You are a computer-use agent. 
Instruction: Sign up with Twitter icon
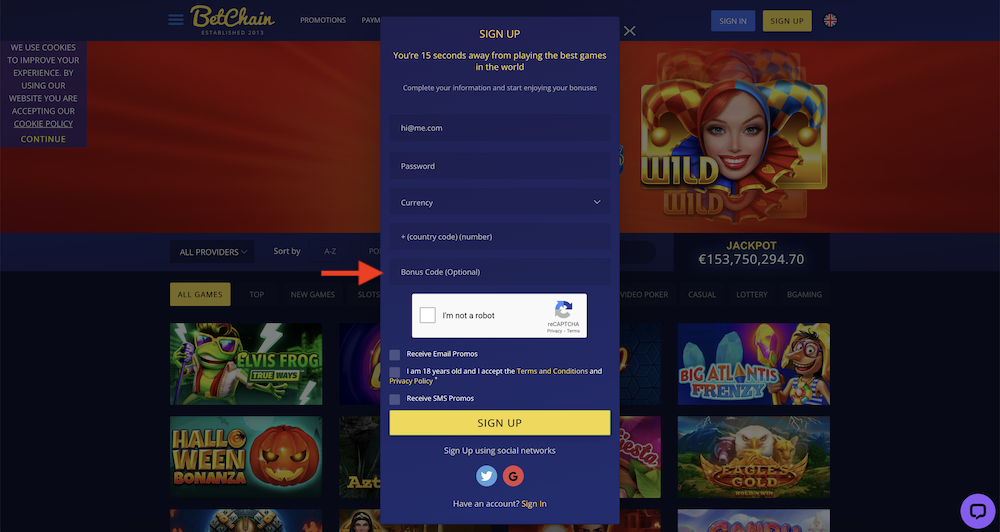[487, 476]
